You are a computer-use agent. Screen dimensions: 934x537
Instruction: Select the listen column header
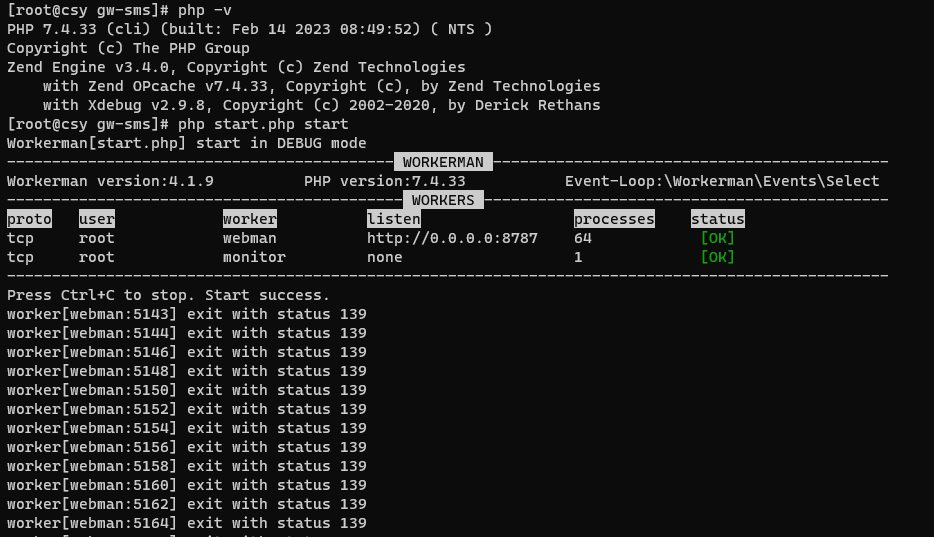pyautogui.click(x=394, y=219)
